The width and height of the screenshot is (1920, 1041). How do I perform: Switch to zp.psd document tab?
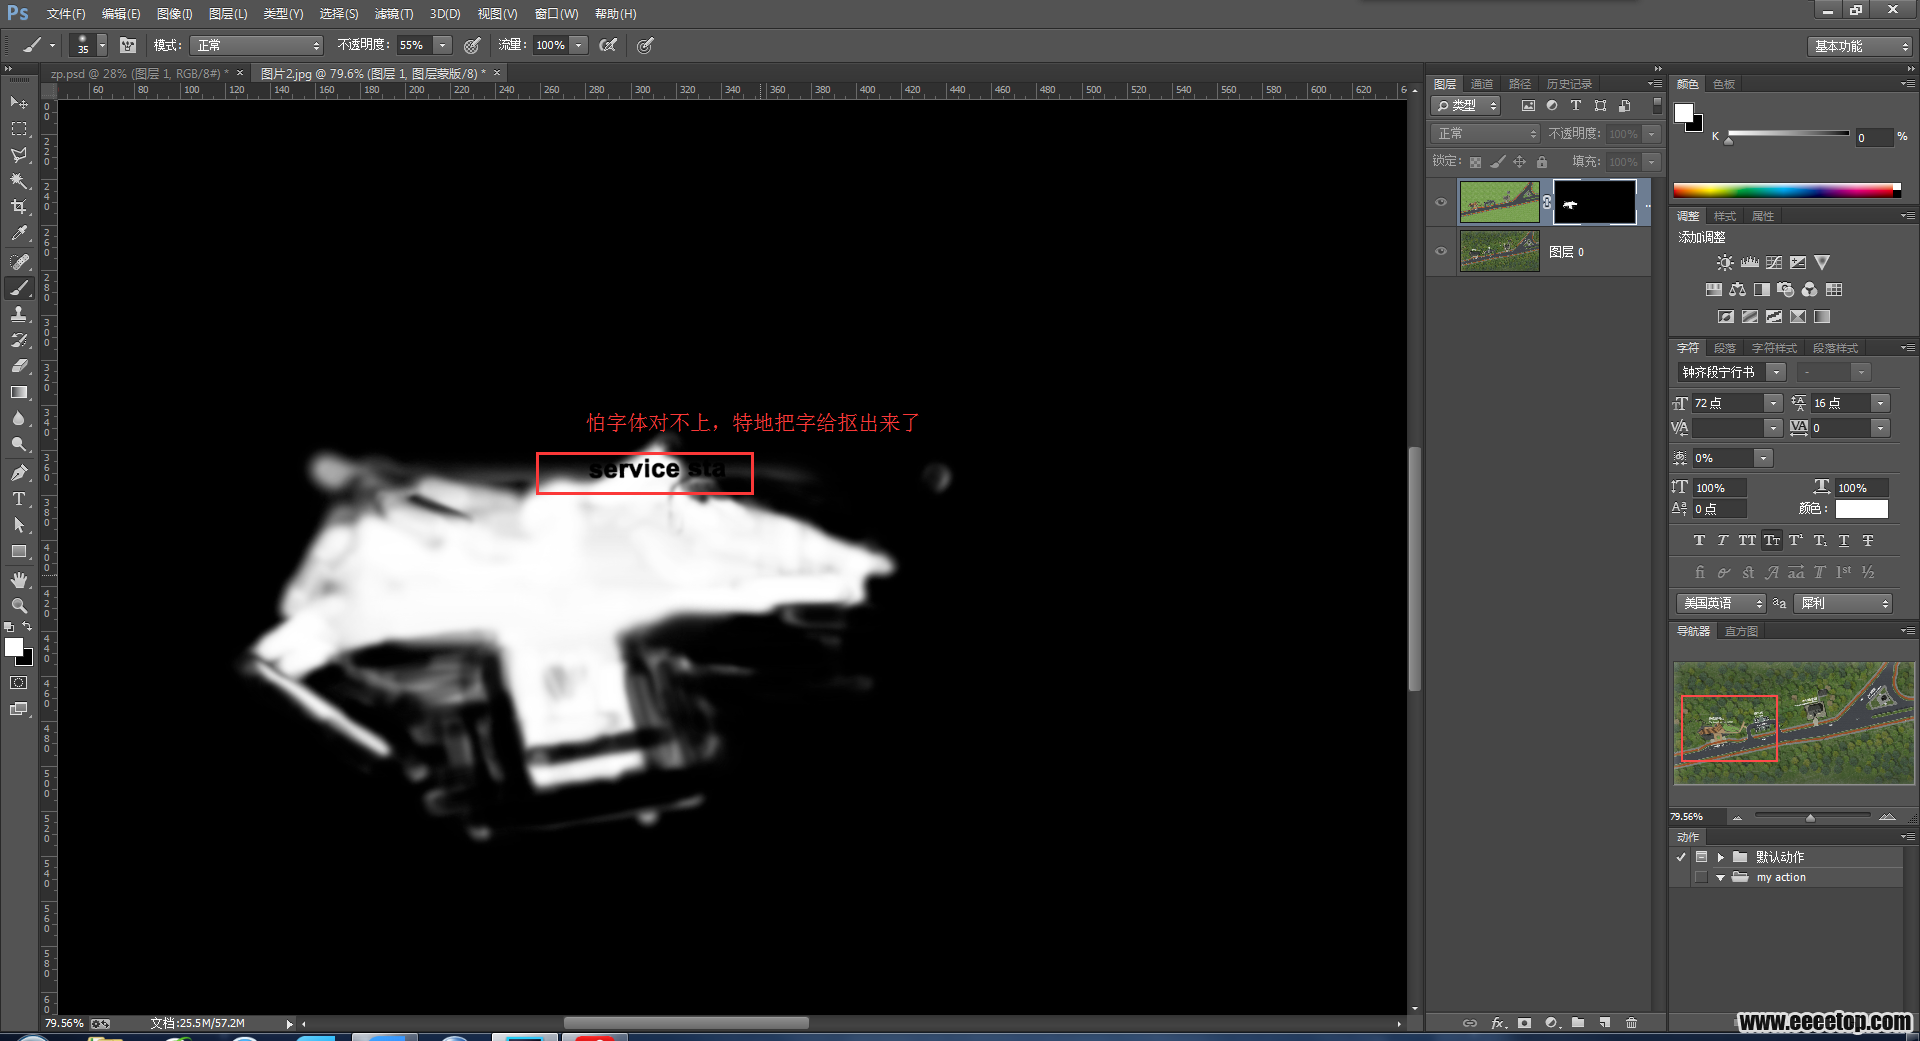click(x=140, y=73)
